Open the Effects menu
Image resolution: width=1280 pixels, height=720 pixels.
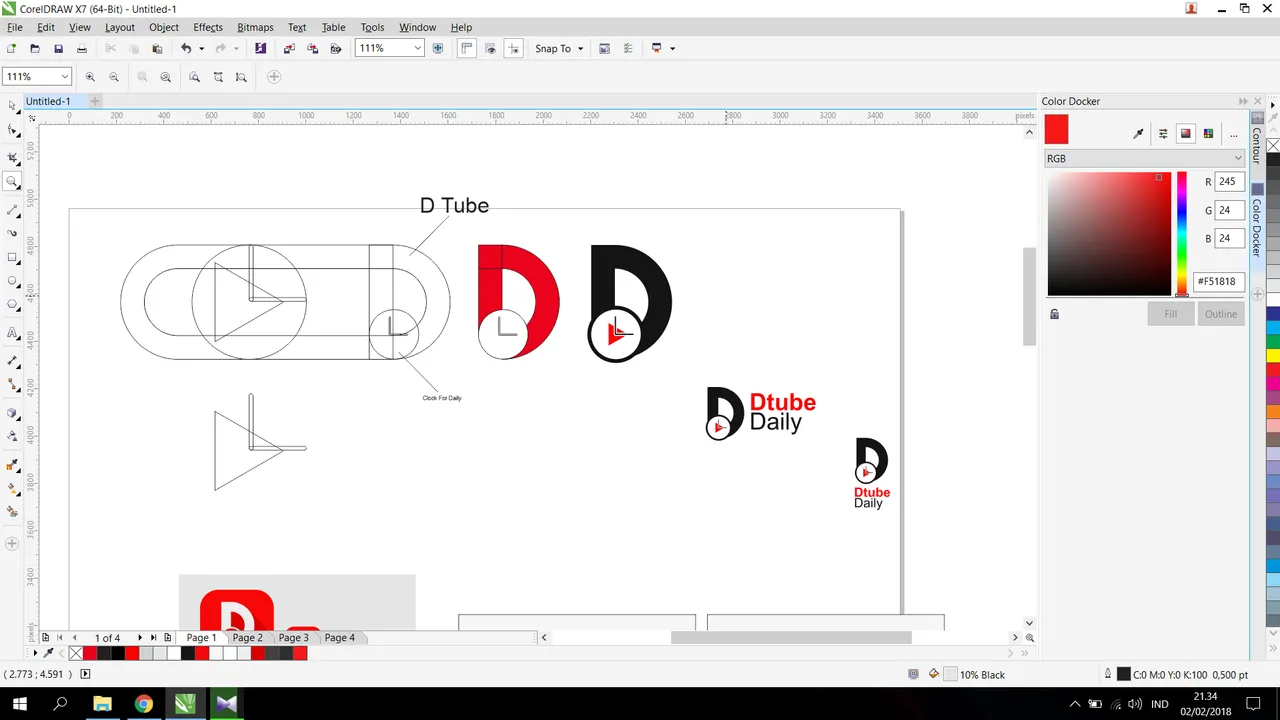click(x=208, y=27)
